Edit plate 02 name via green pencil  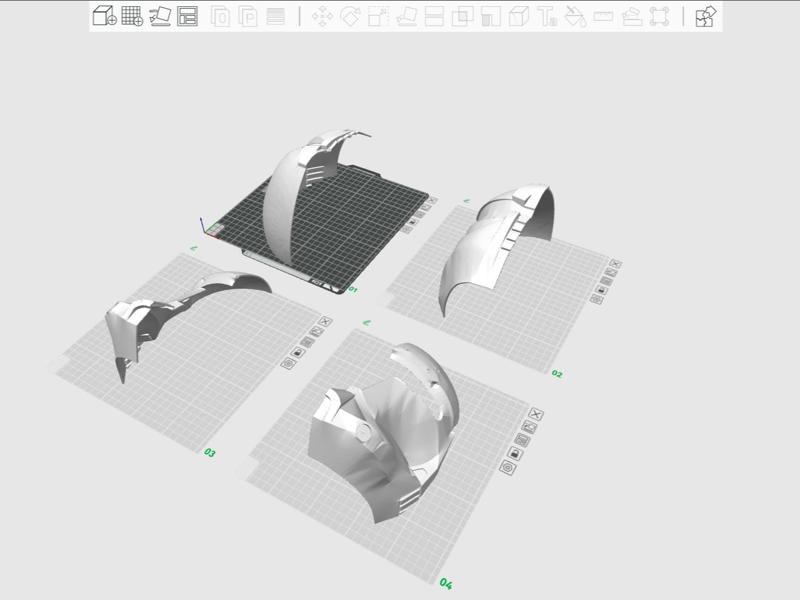[466, 201]
